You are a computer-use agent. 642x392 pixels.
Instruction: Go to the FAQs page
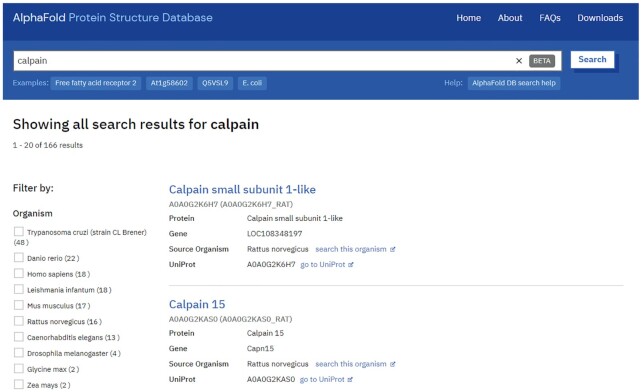tap(549, 18)
